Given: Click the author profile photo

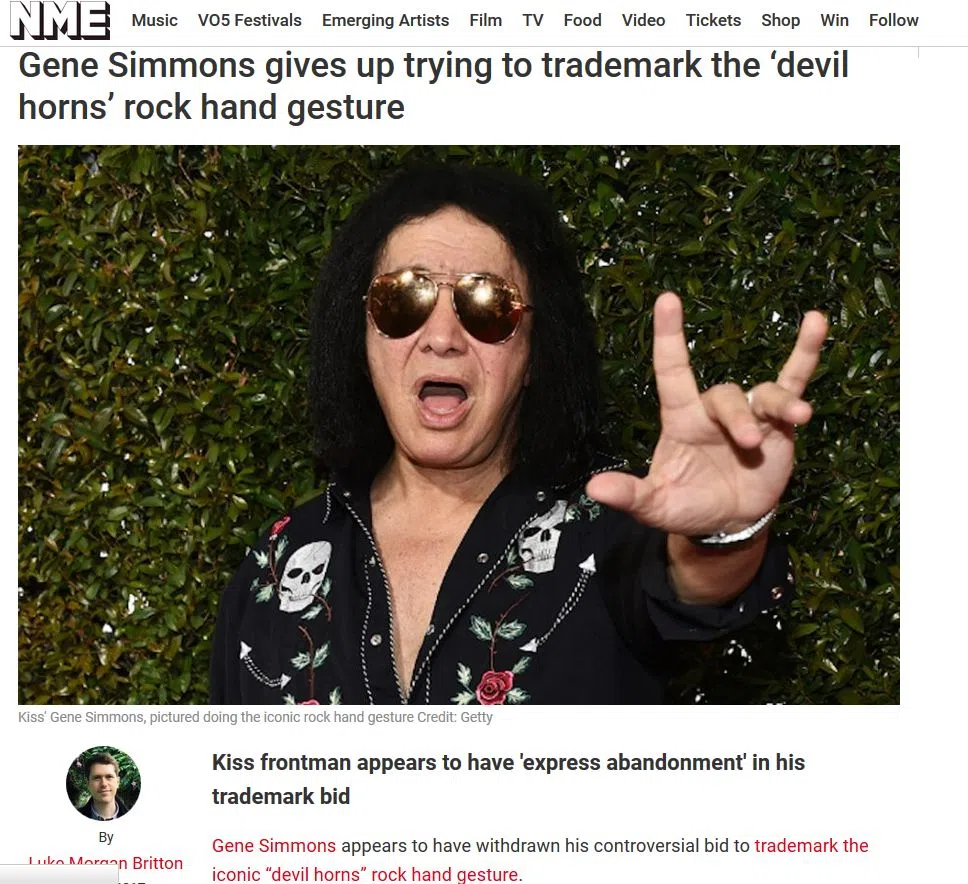Looking at the screenshot, I should 103,783.
